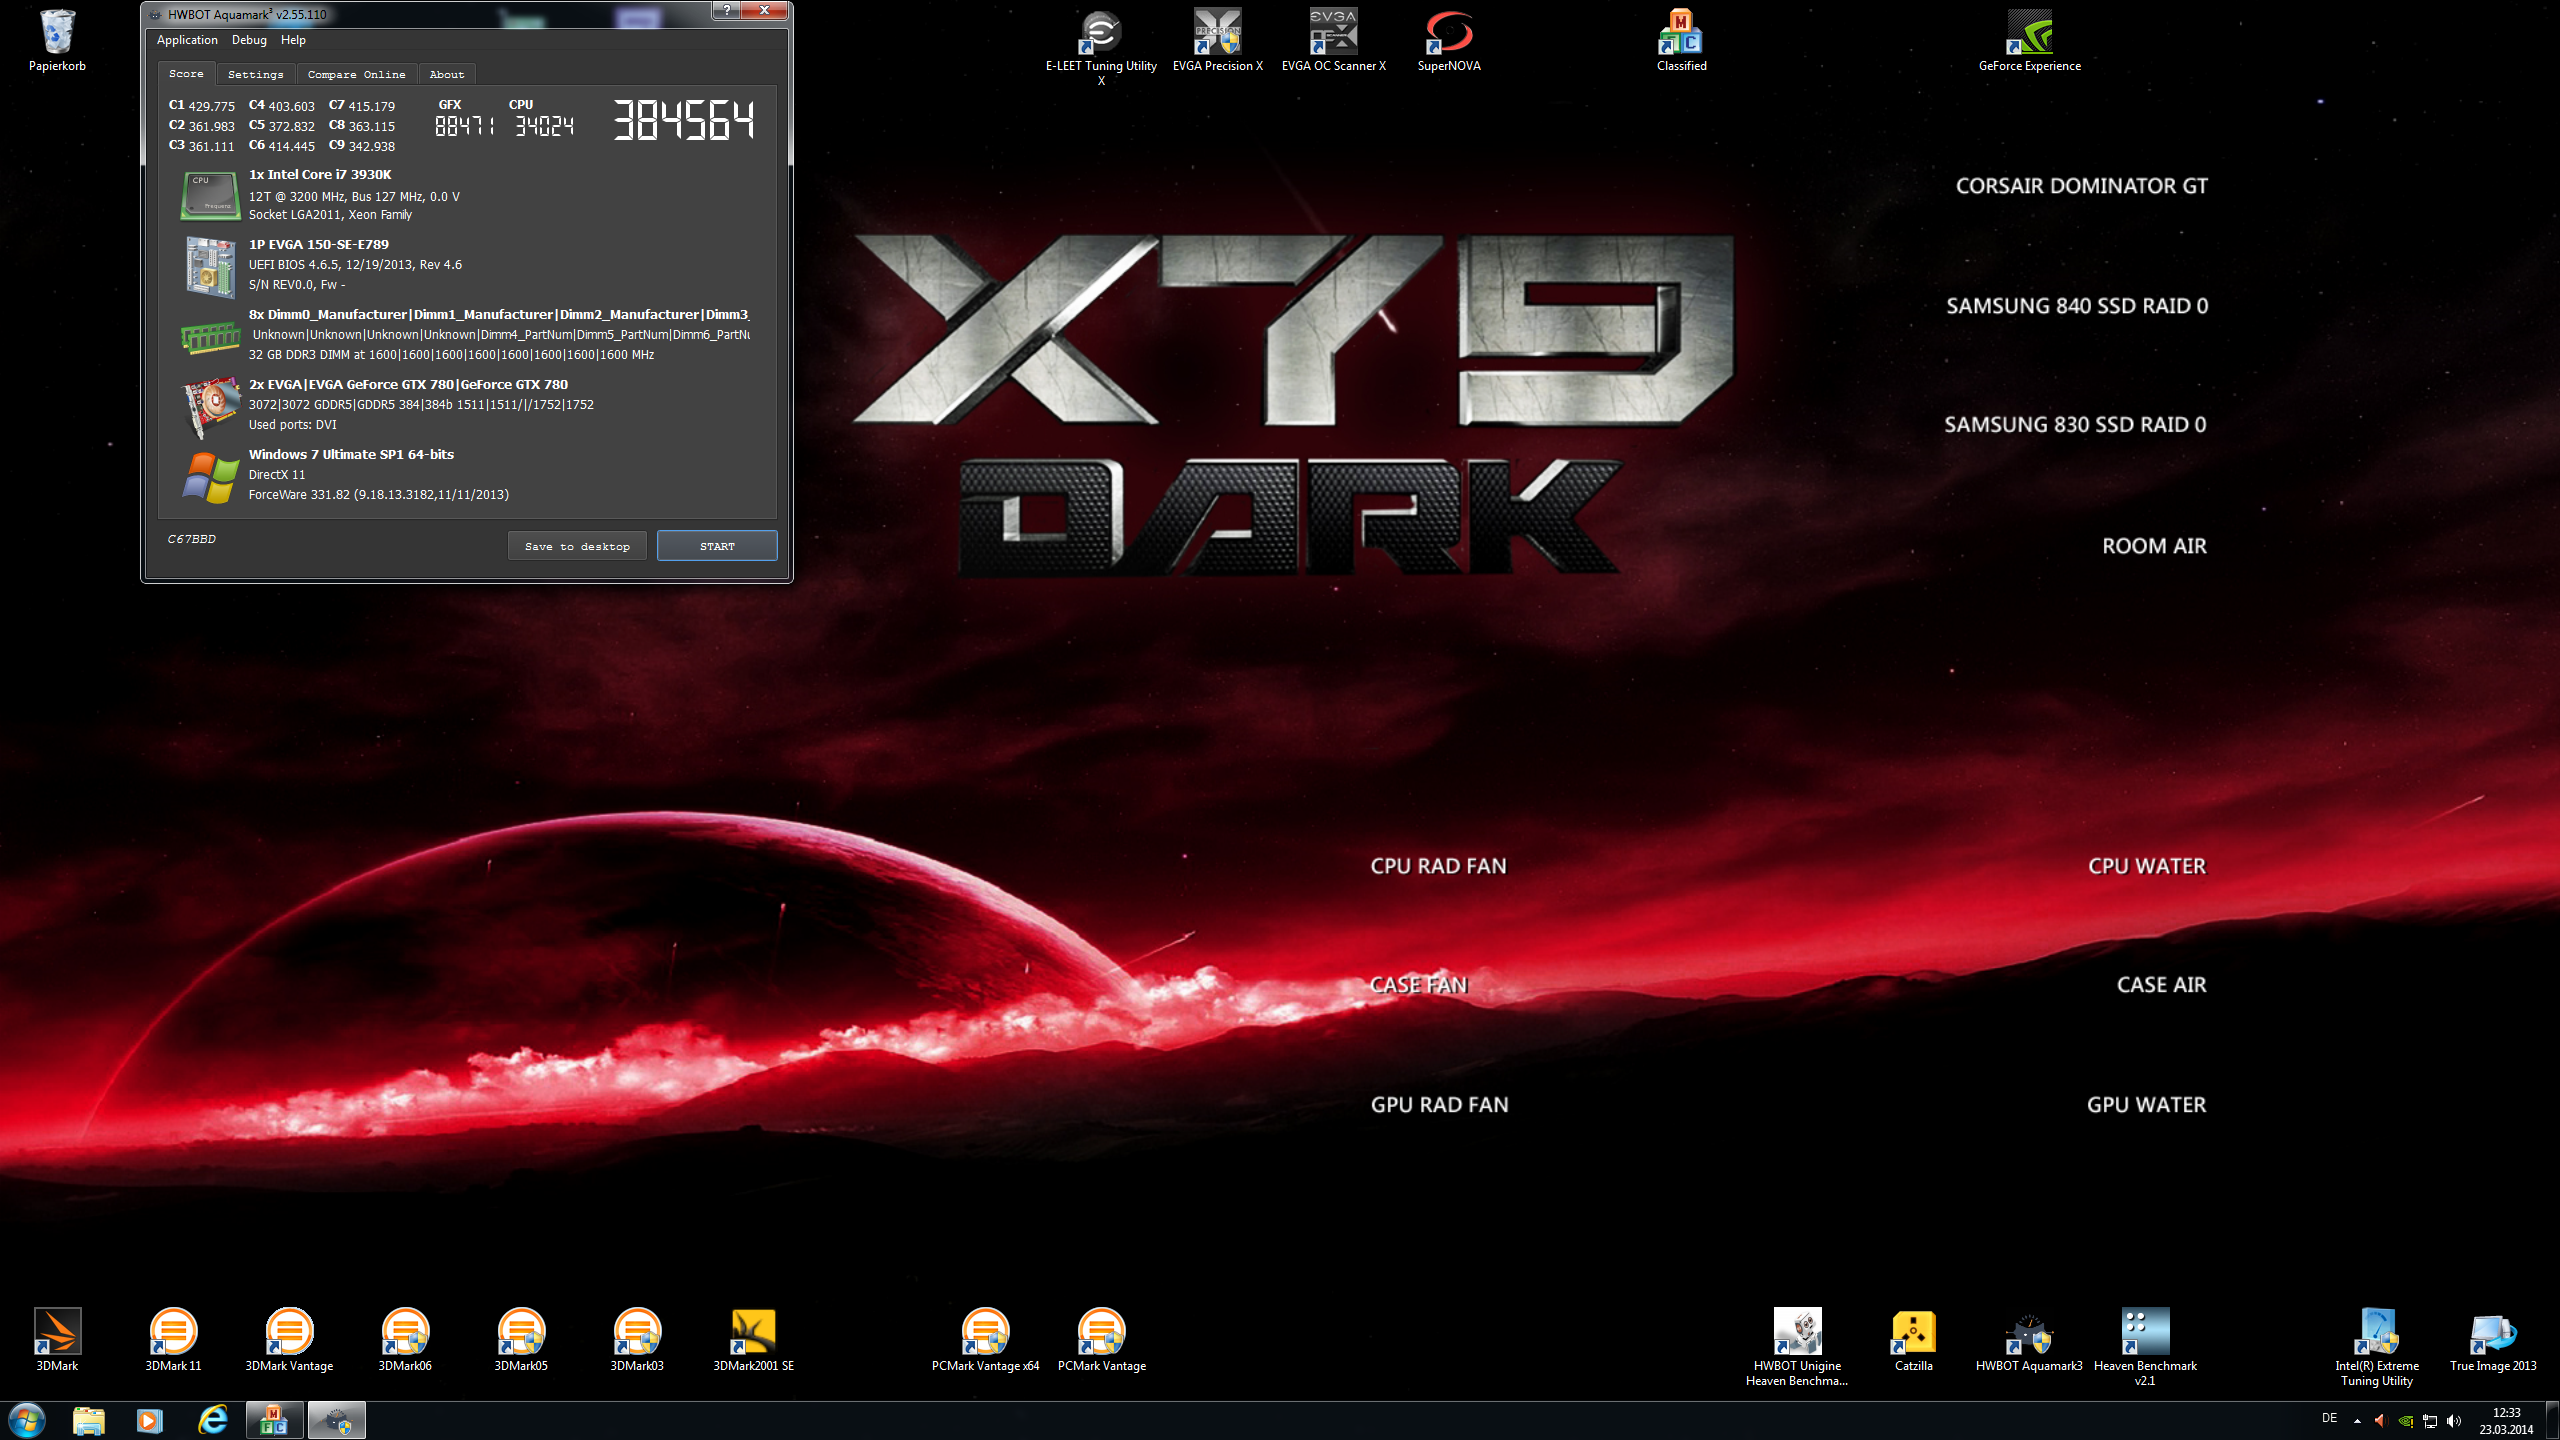This screenshot has height=1440, width=2560.
Task: Click the question mark help button
Action: 726,10
